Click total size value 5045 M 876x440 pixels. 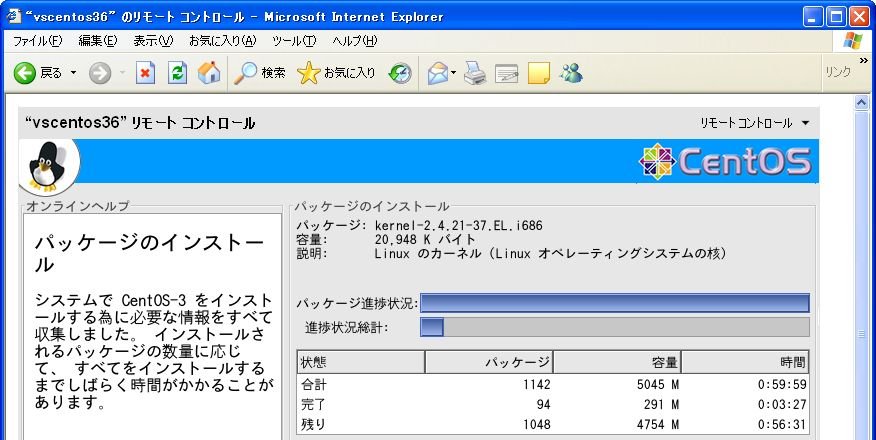658,385
